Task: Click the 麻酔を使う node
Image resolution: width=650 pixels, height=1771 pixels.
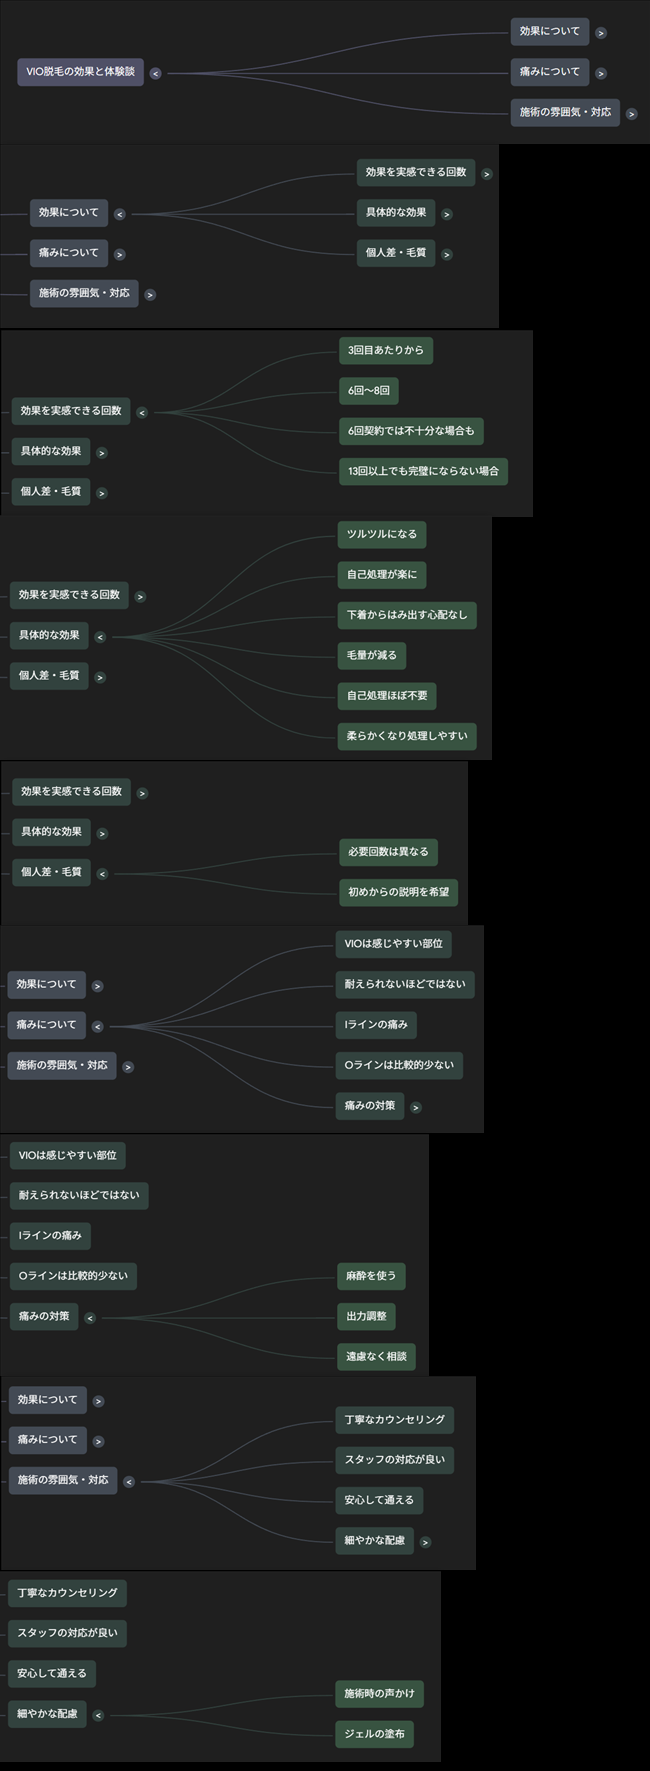Action: tap(370, 1276)
